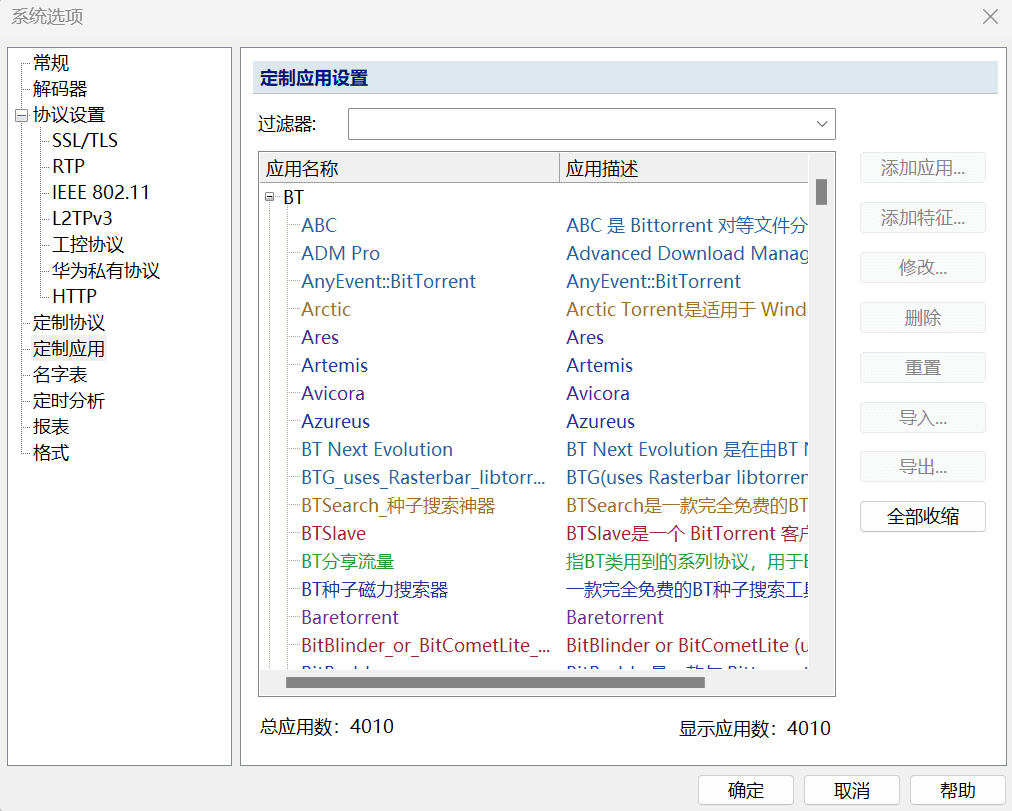Sort by the 应用名称 column header
Image resolution: width=1012 pixels, height=811 pixels.
click(408, 169)
